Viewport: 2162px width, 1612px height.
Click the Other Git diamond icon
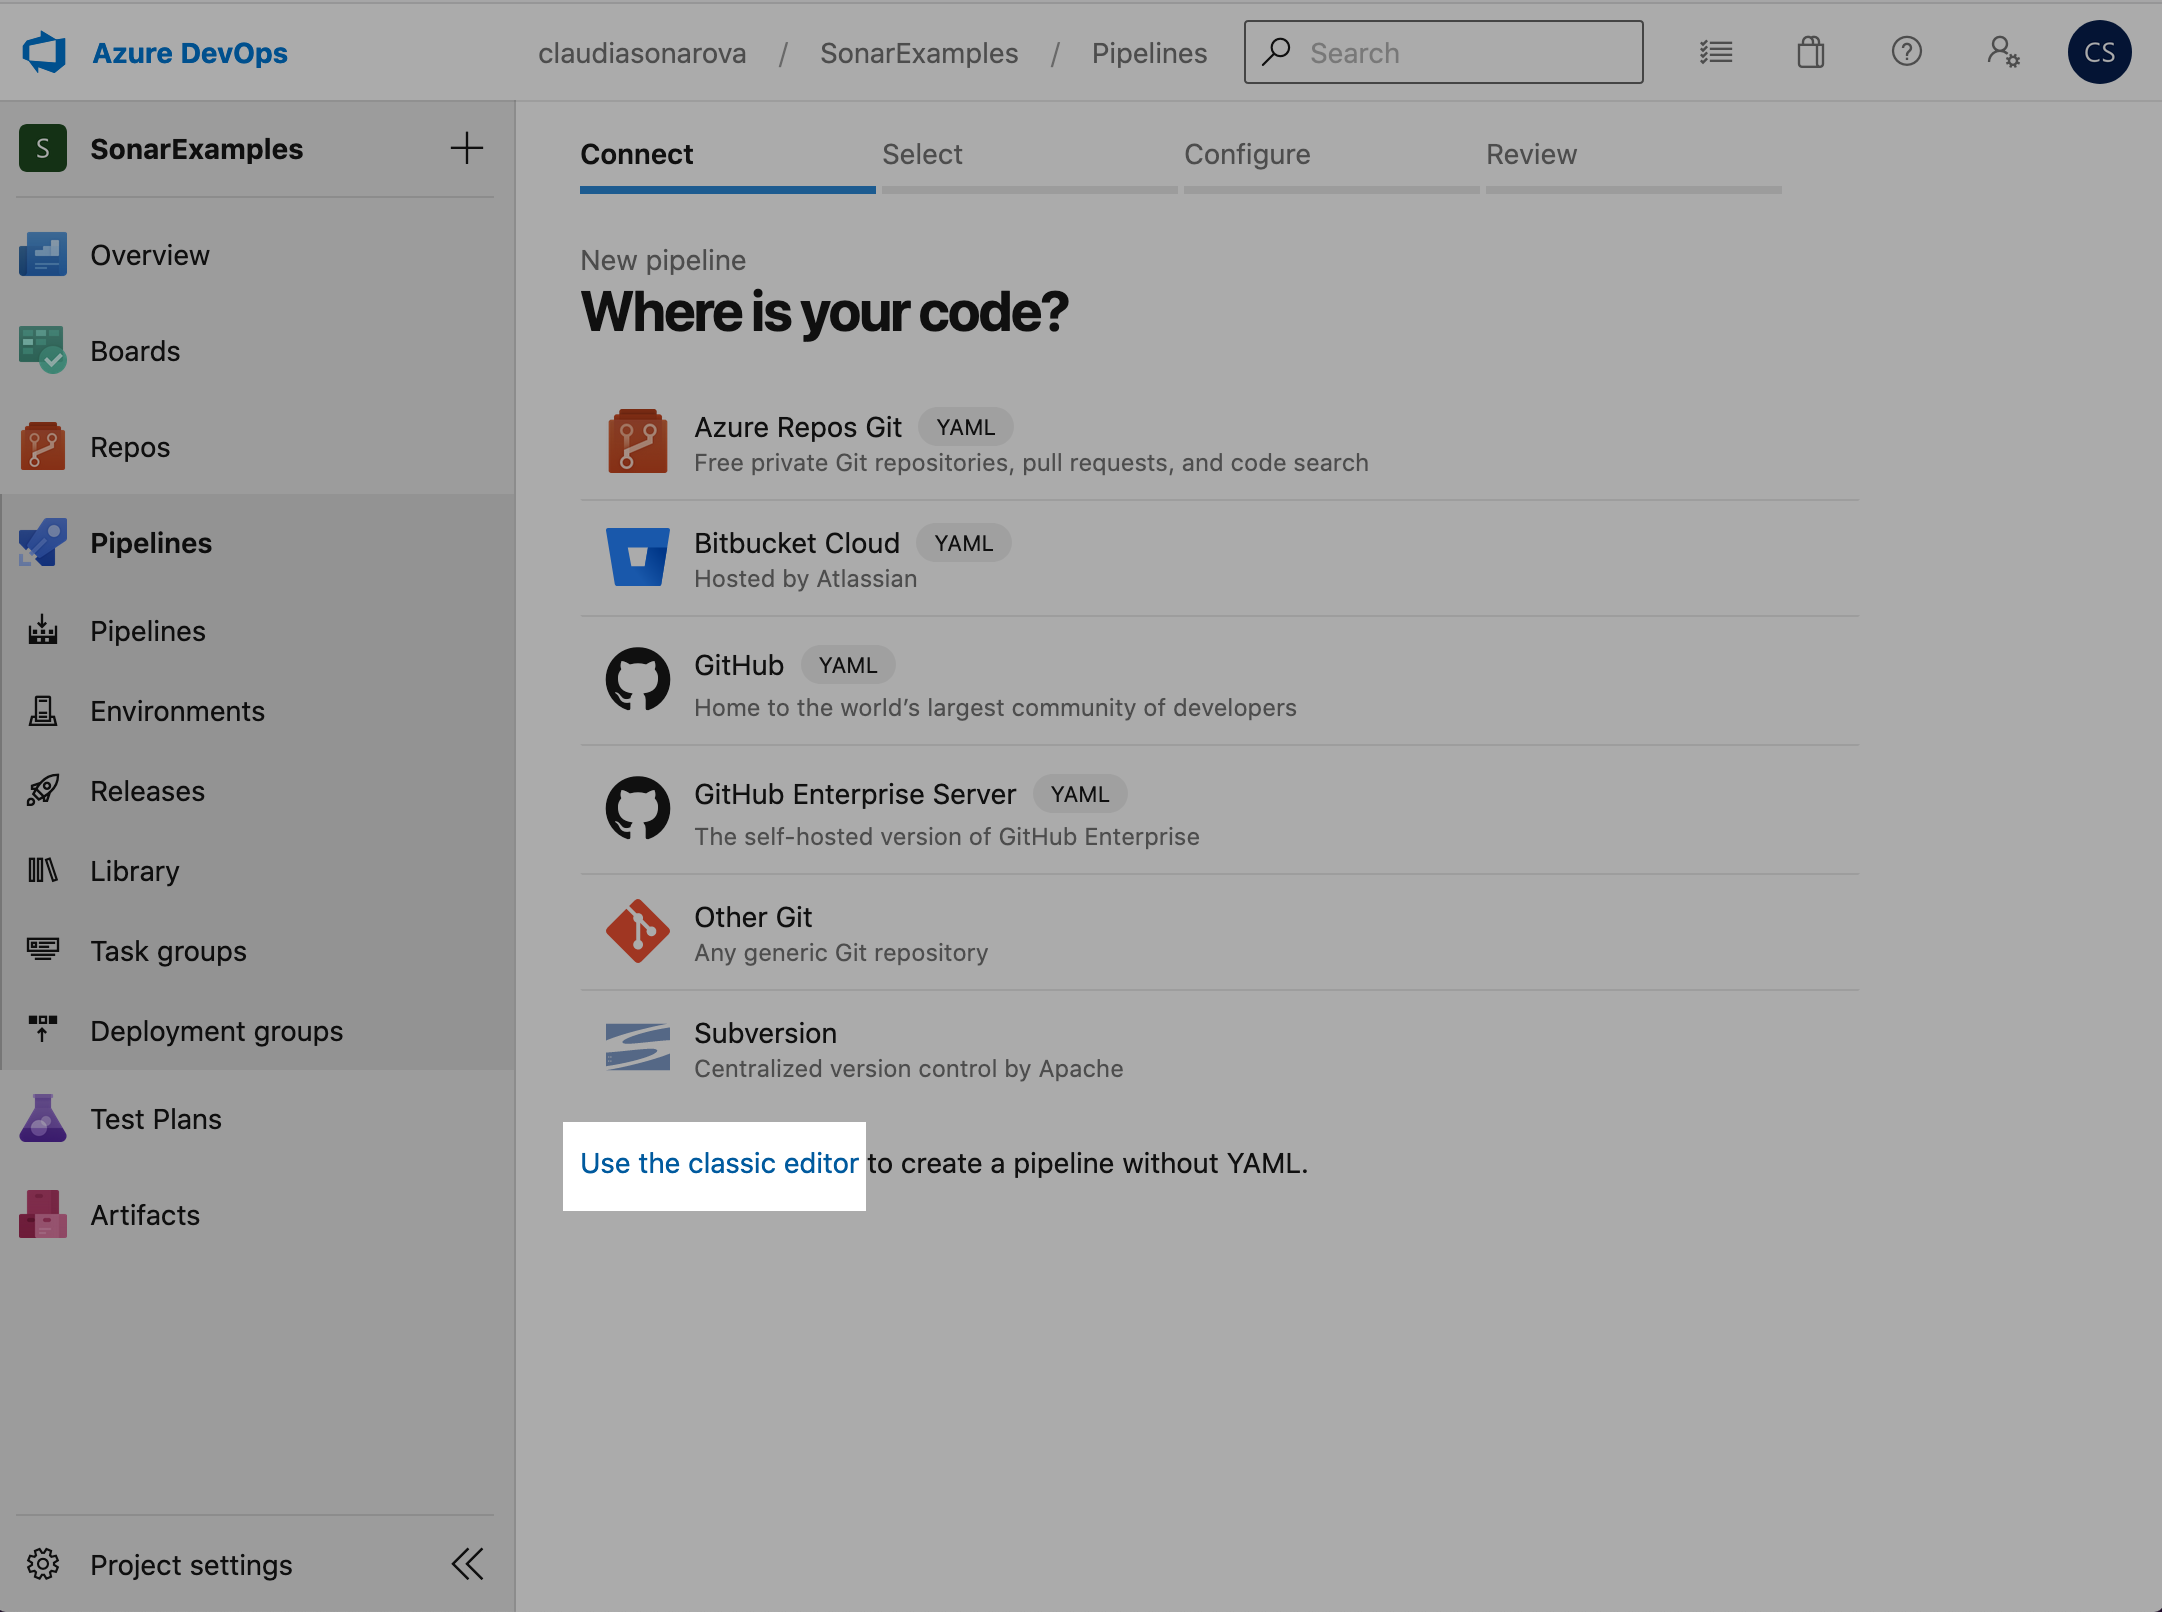pyautogui.click(x=638, y=931)
